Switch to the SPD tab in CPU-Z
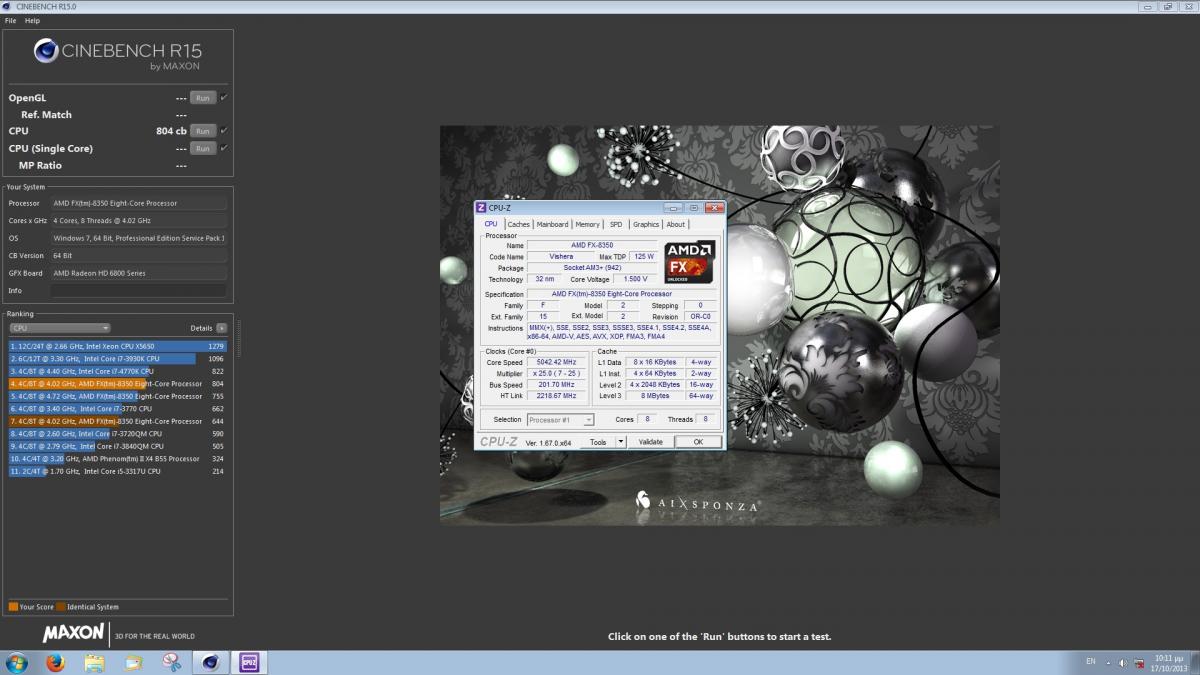 point(616,224)
